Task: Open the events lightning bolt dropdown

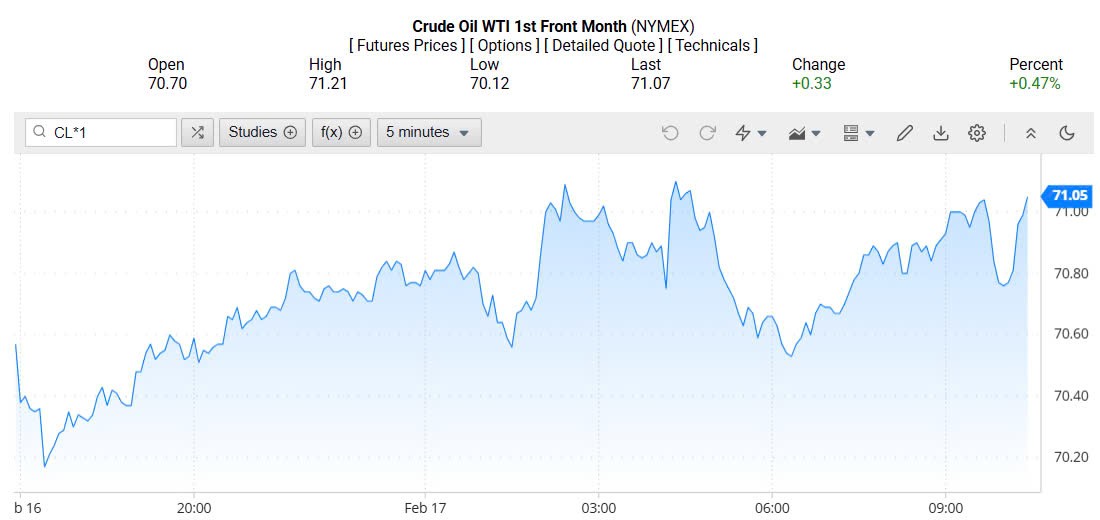Action: click(x=750, y=133)
